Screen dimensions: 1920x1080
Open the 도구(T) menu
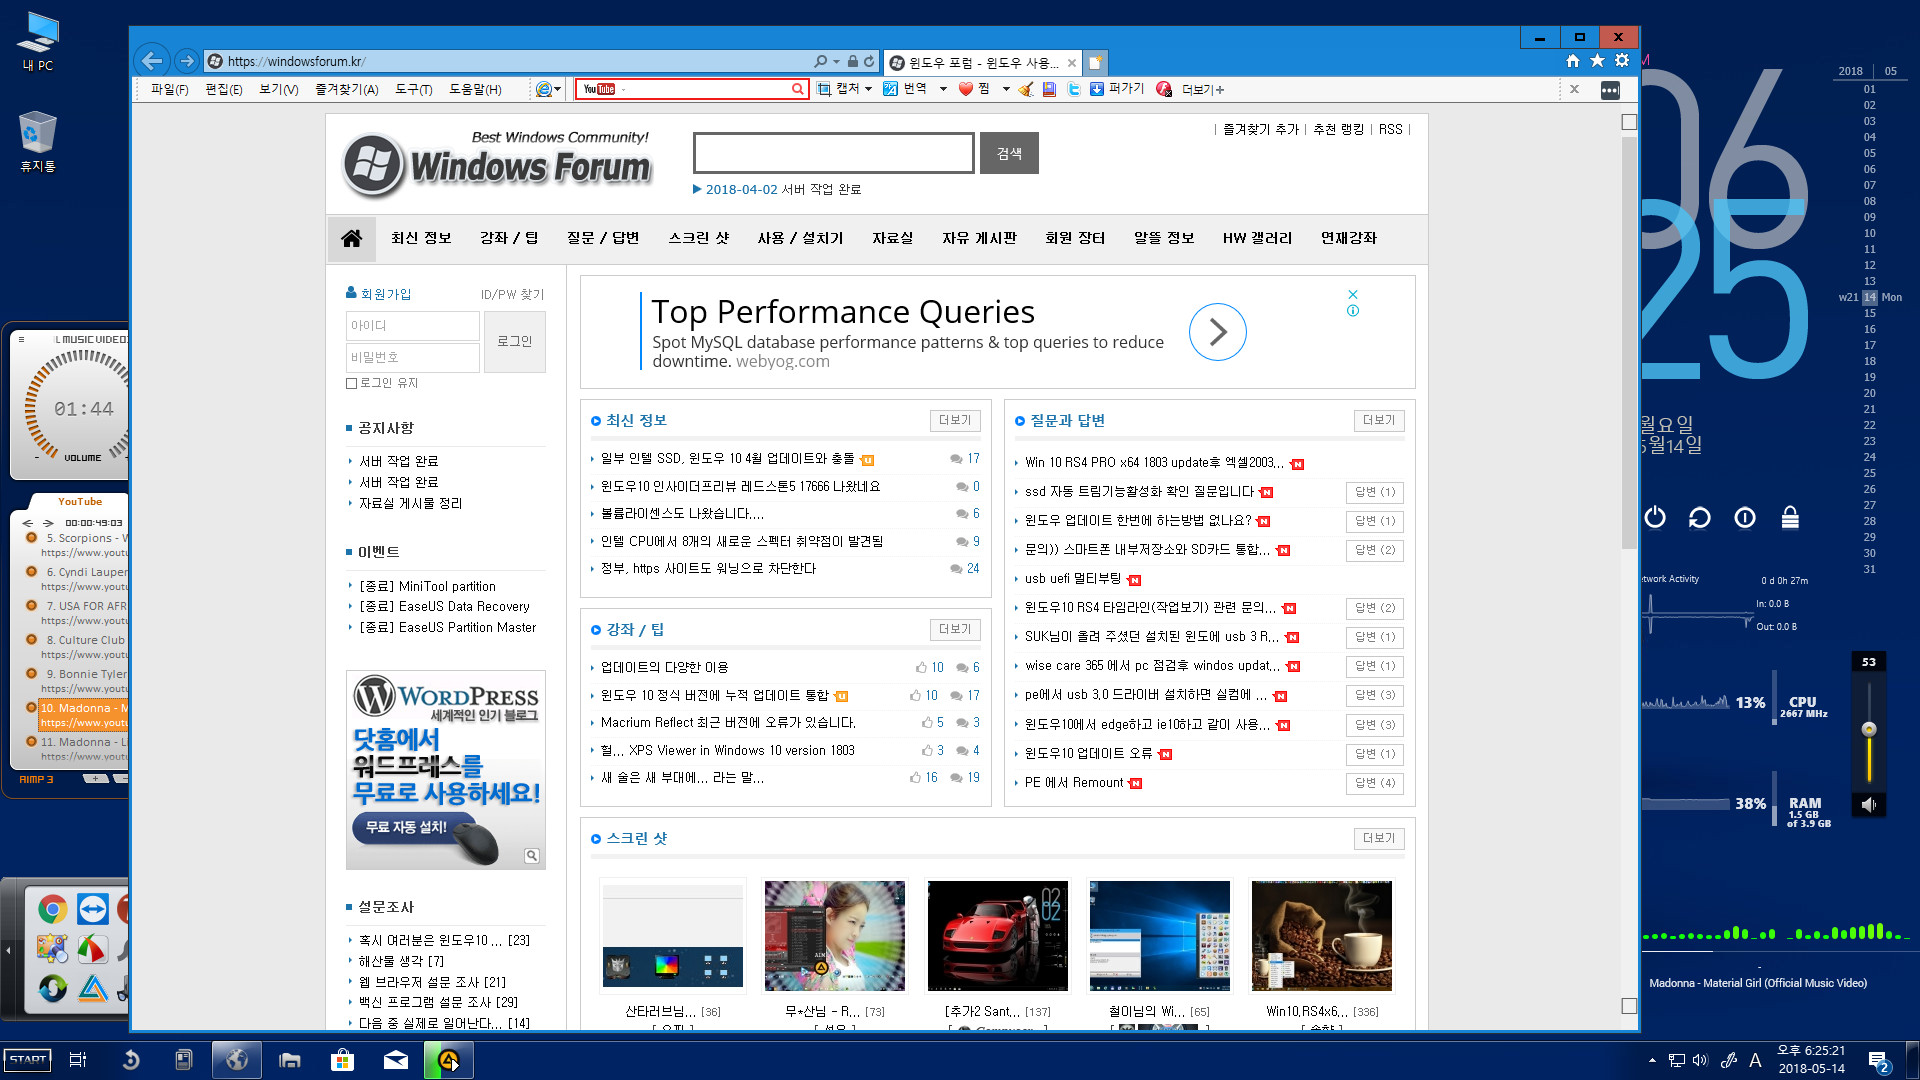414,89
